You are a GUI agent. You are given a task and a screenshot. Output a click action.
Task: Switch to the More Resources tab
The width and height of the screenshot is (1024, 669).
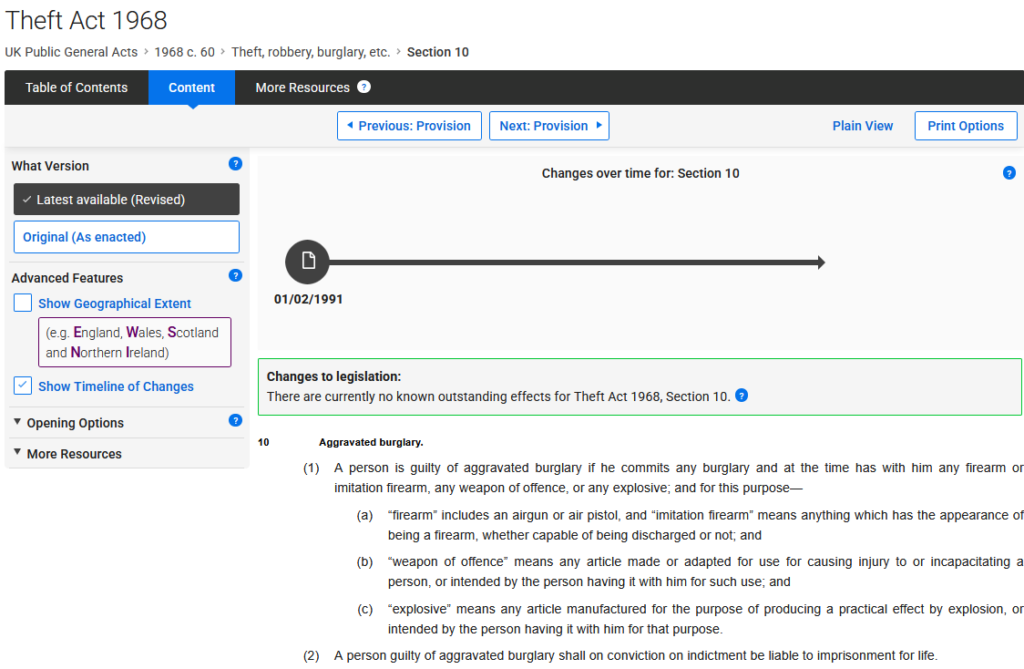[x=302, y=88]
